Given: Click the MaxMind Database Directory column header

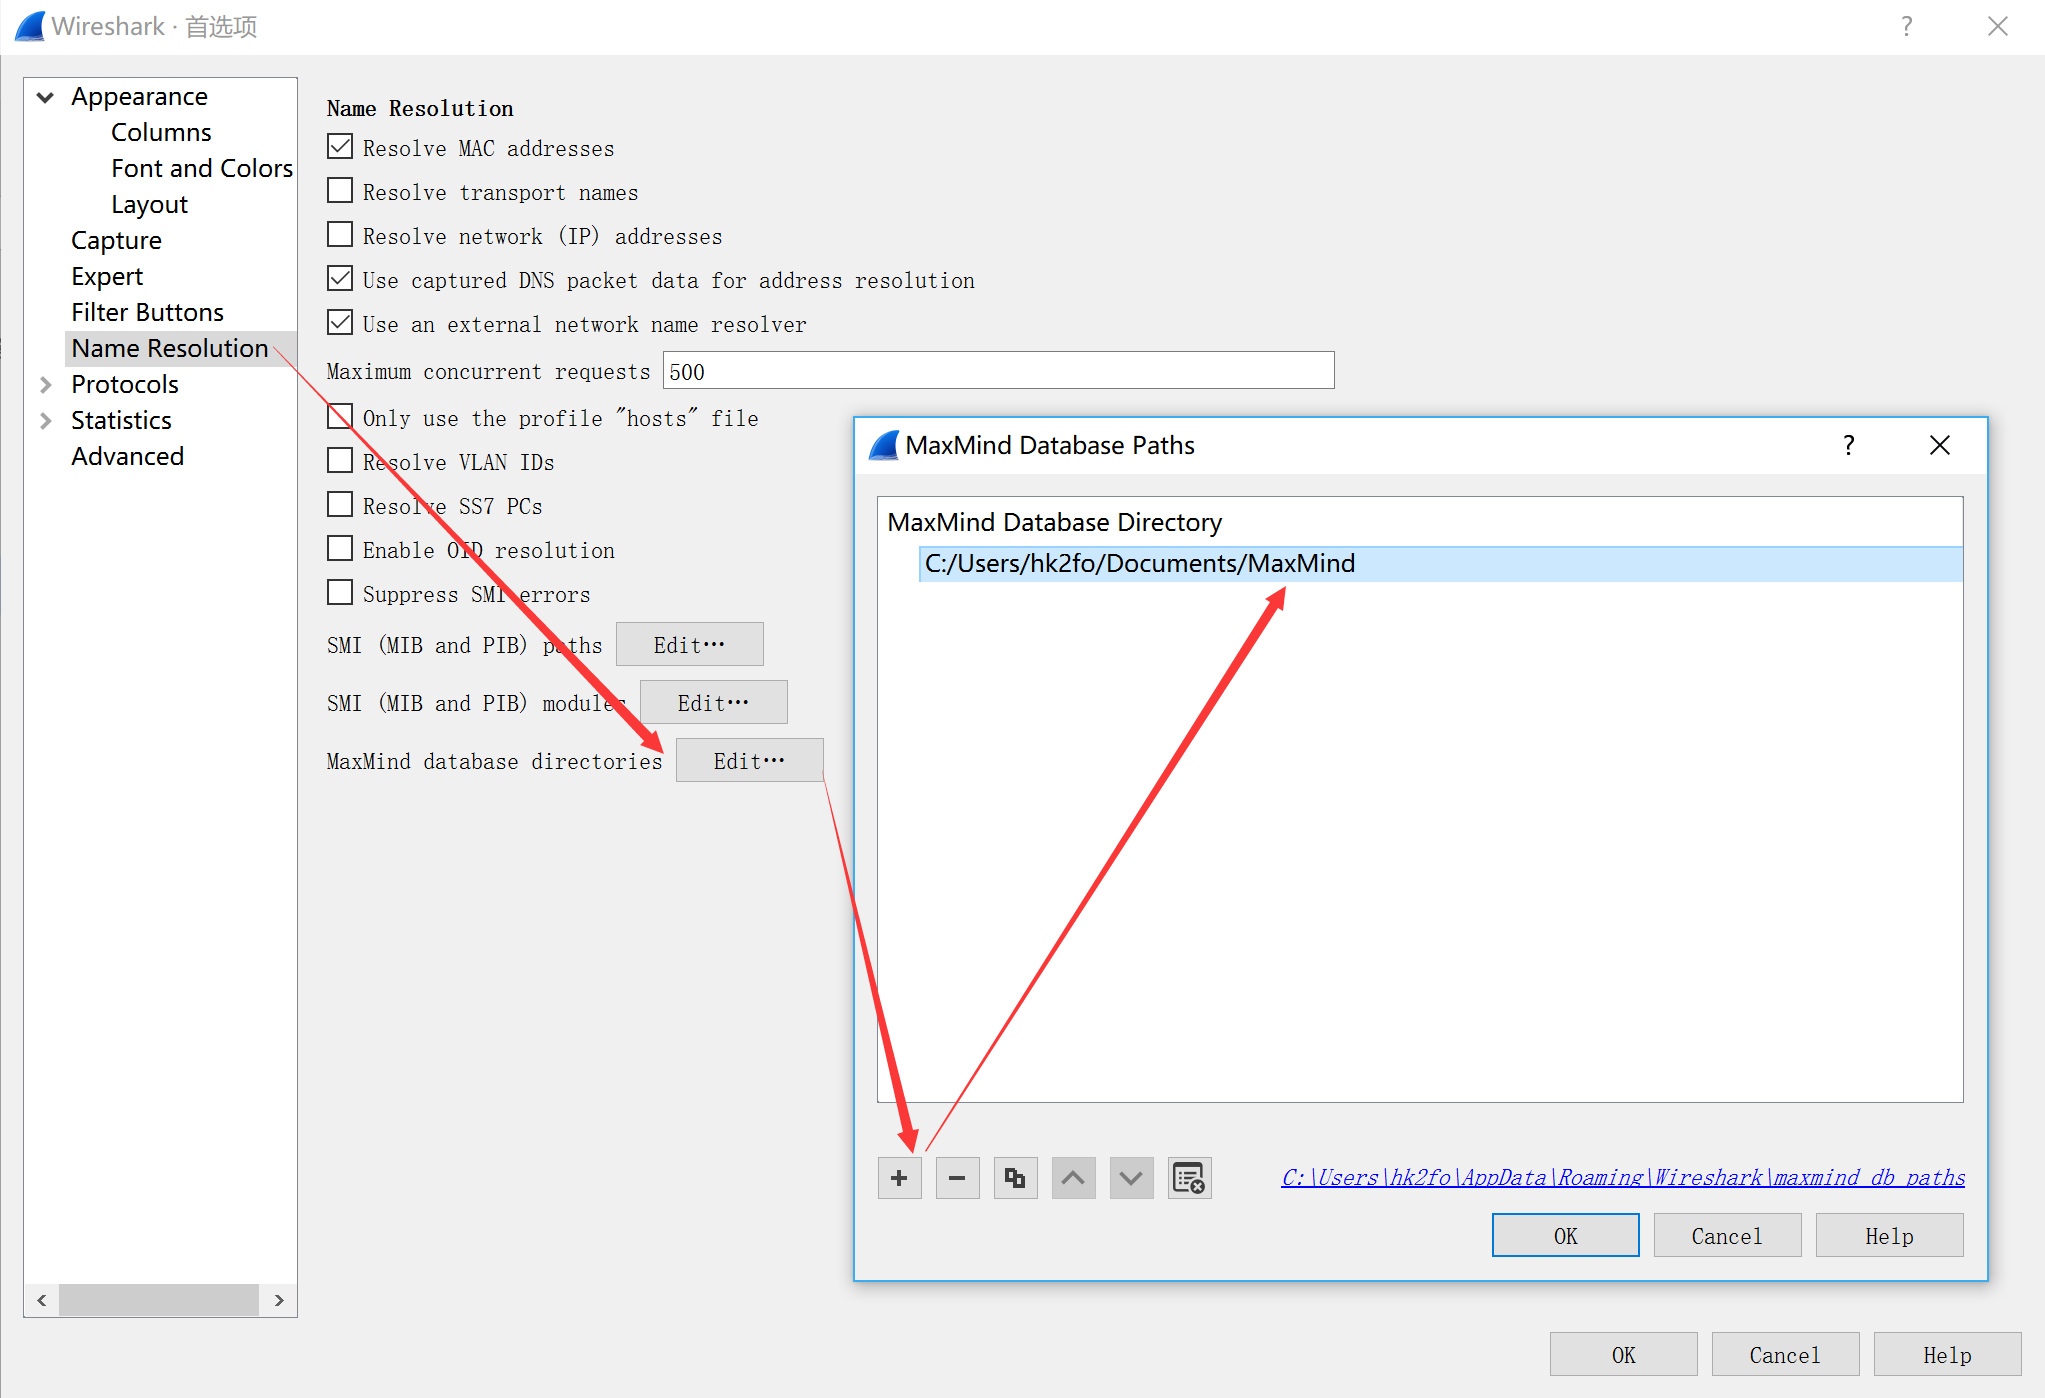Looking at the screenshot, I should [x=1055, y=522].
